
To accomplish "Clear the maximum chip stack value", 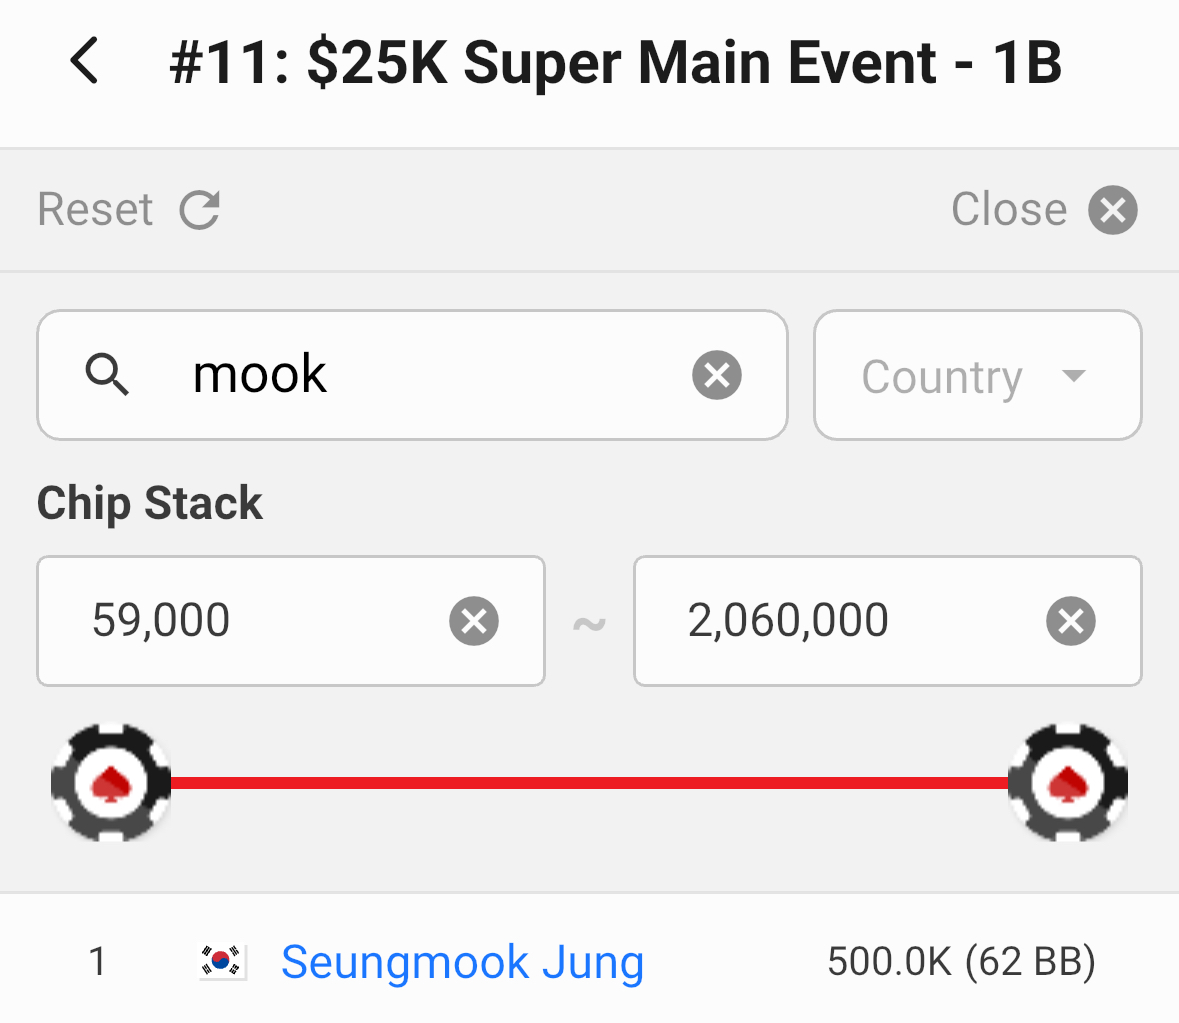I will [x=1071, y=621].
